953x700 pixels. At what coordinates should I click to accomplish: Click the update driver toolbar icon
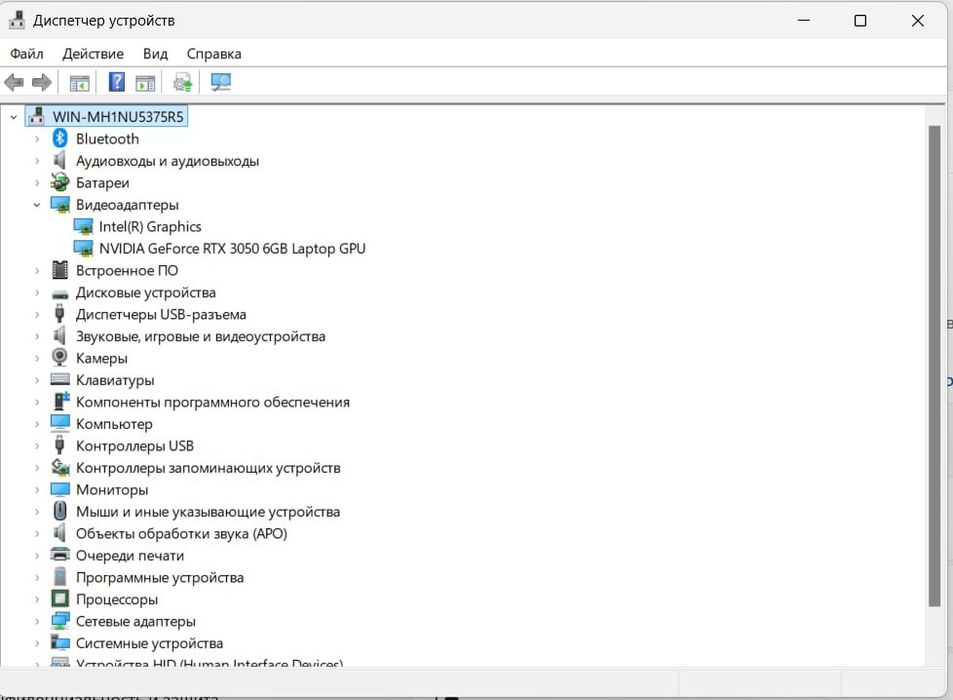[183, 83]
